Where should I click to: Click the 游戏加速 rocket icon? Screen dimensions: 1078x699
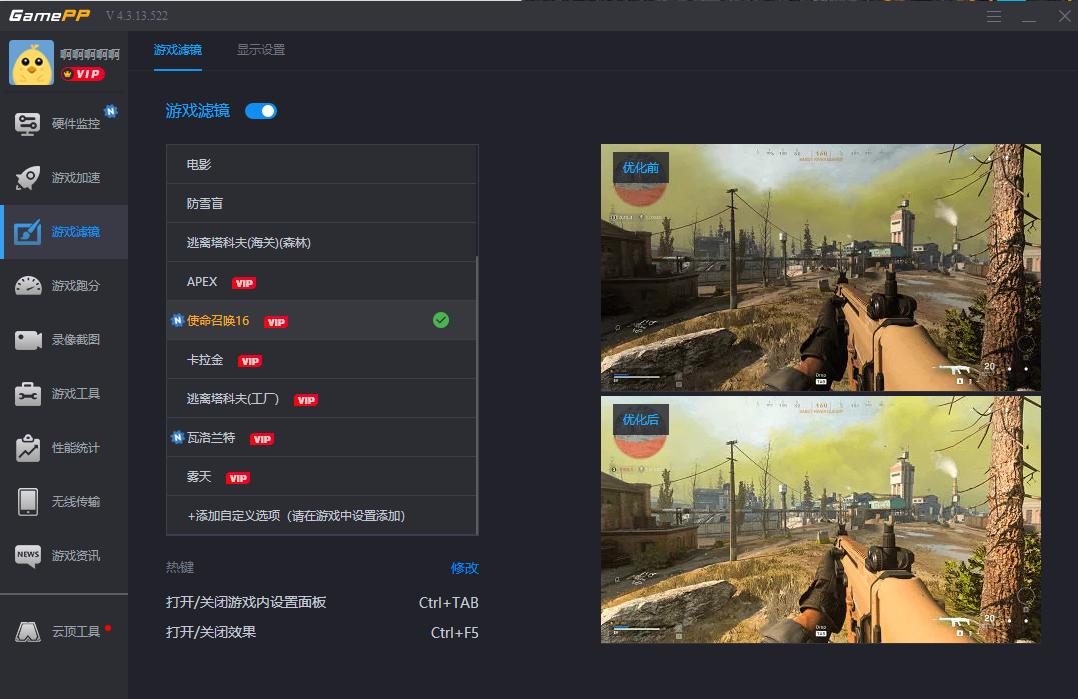(x=28, y=177)
